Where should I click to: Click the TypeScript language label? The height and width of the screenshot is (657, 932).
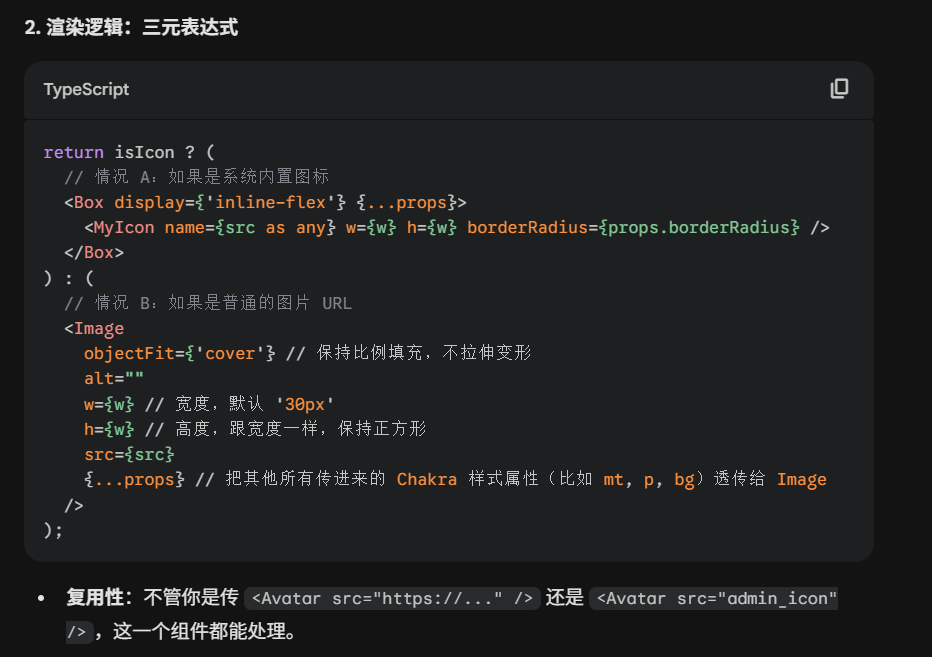86,89
